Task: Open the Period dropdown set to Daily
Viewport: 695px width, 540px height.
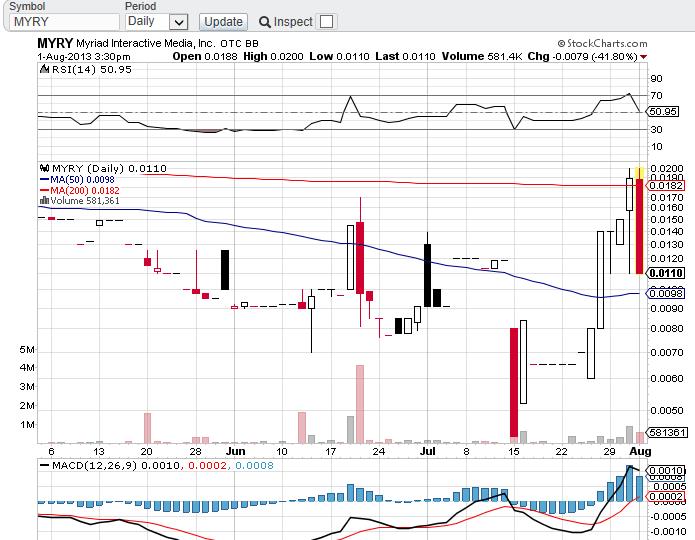Action: click(156, 22)
